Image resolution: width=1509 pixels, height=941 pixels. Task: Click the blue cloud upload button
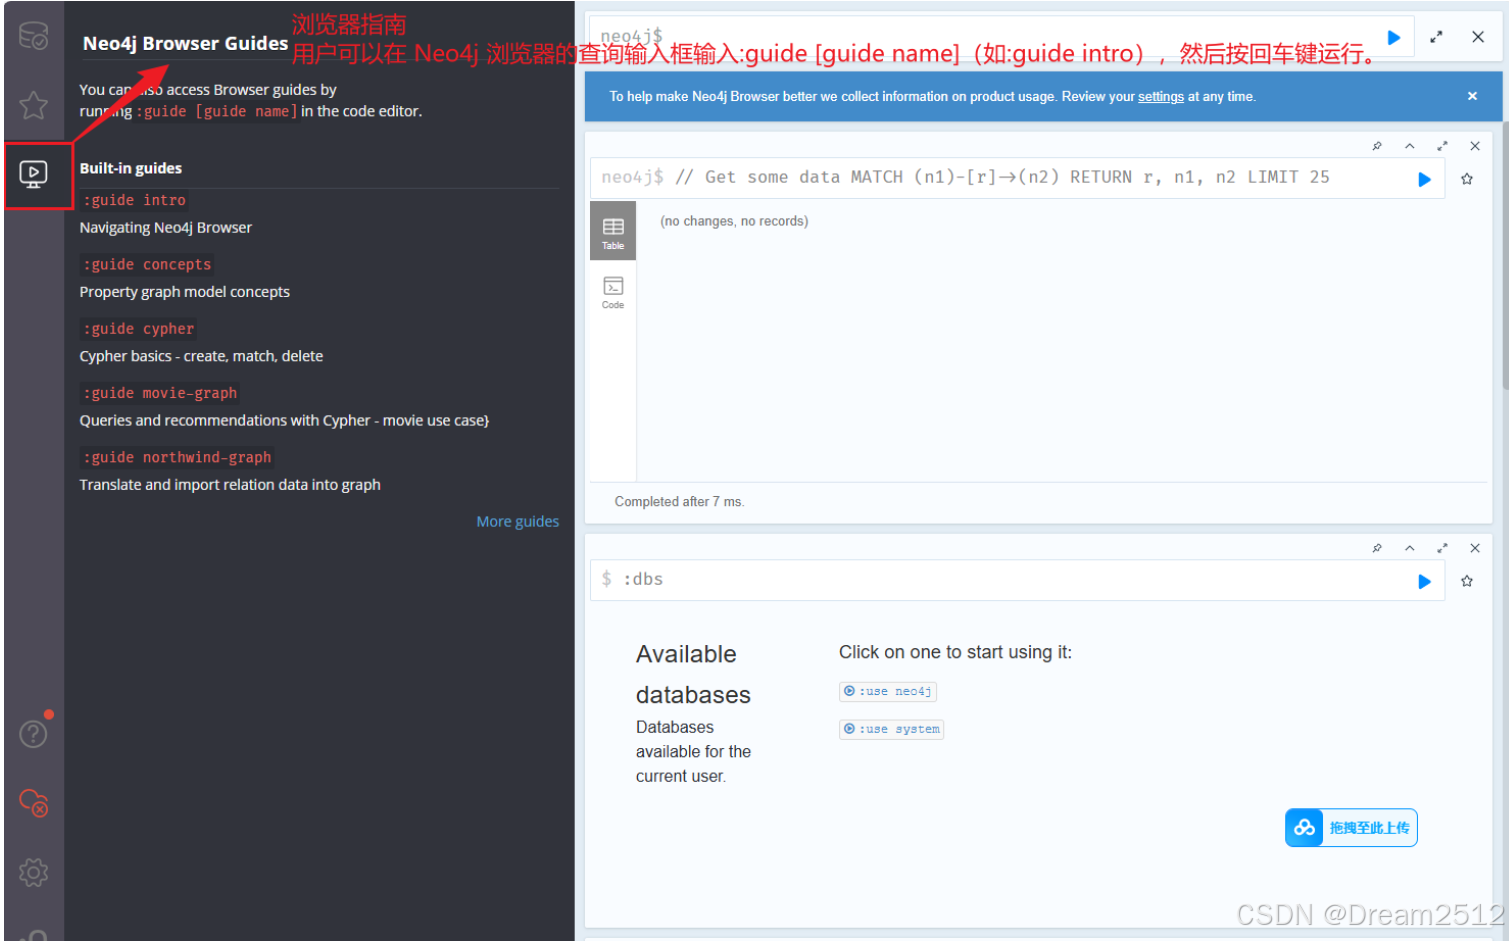pyautogui.click(x=1351, y=828)
